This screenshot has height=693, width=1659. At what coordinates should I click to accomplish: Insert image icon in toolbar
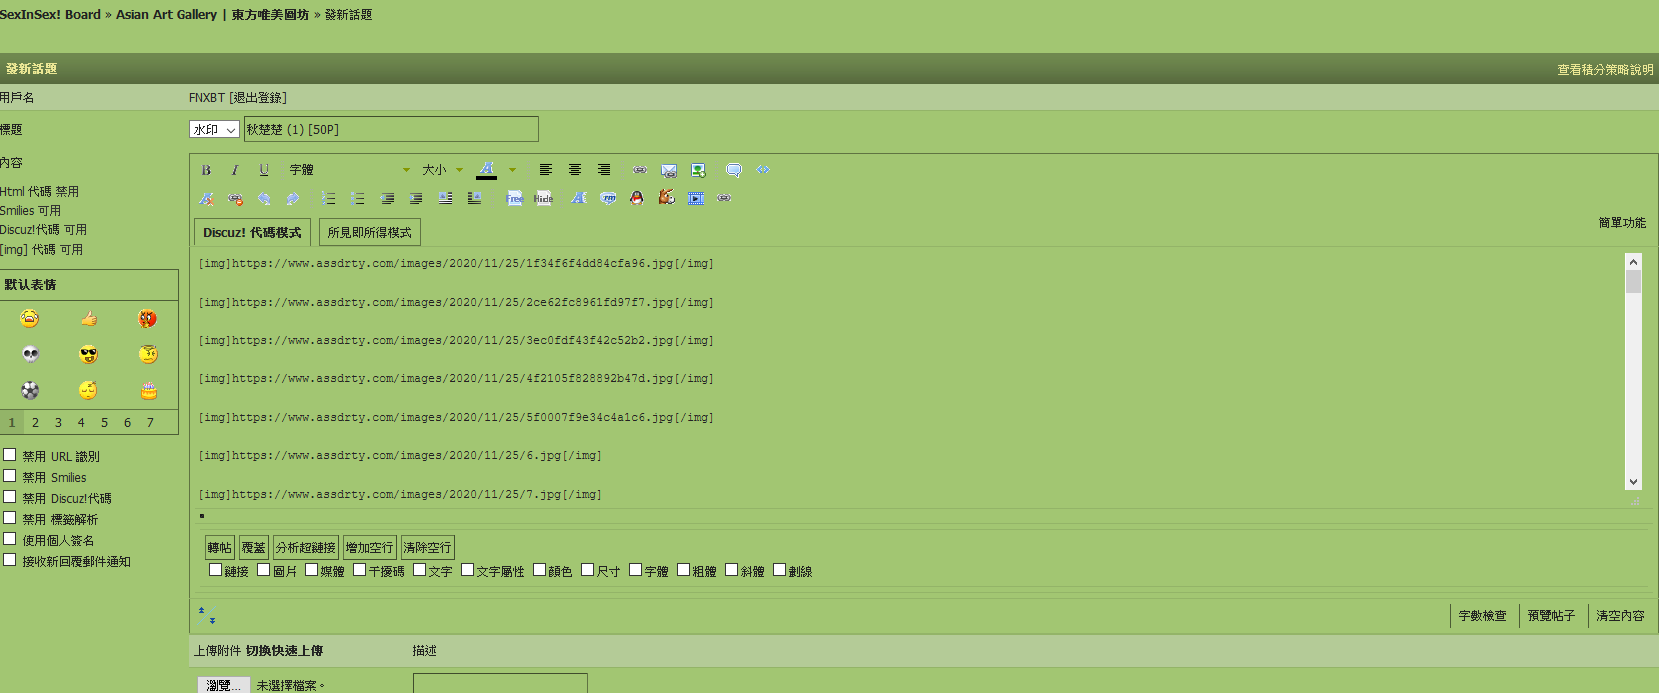(x=698, y=170)
